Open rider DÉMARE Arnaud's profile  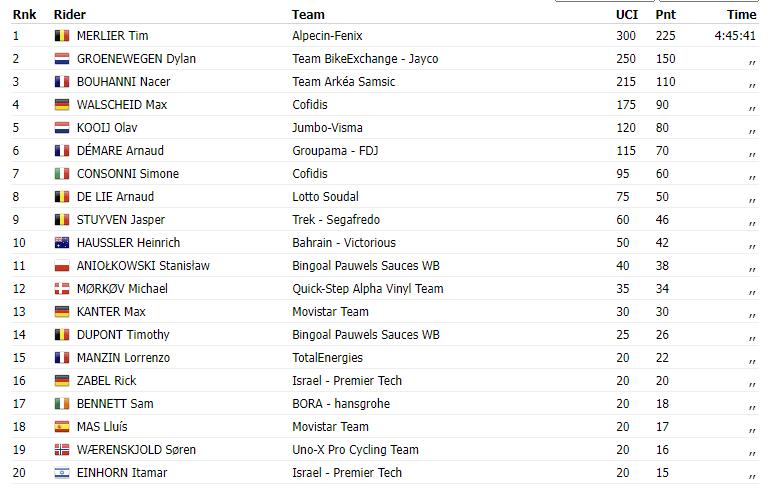[x=120, y=150]
